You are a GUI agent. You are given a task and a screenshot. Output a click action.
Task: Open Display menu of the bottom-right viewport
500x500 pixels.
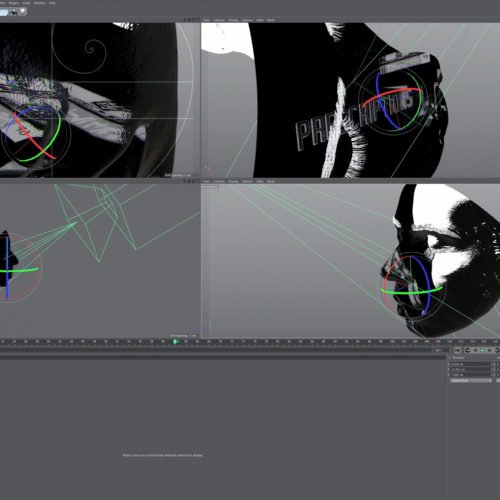click(x=233, y=181)
